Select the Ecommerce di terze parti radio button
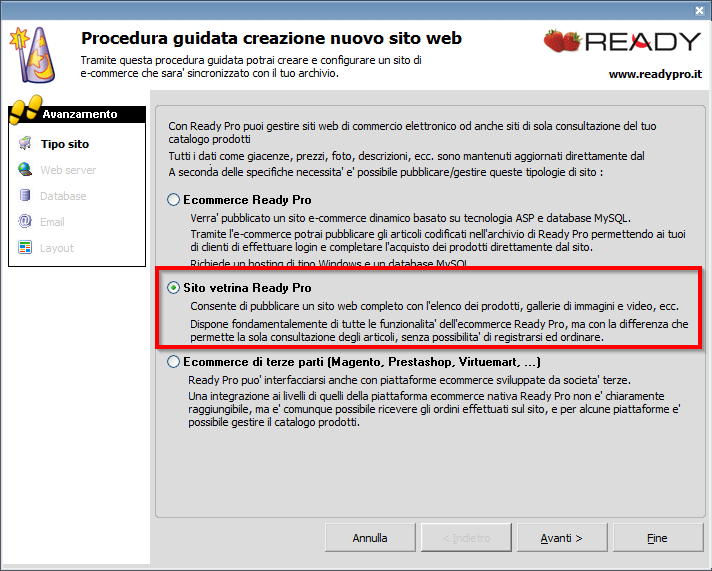 coord(173,362)
